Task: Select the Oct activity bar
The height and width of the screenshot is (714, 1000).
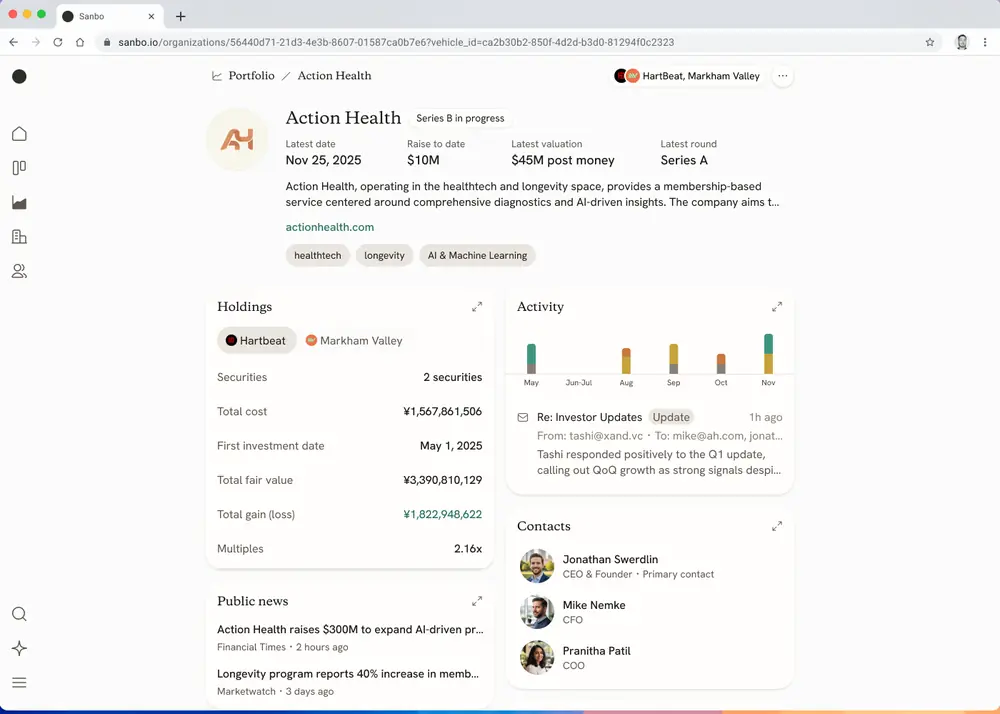Action: tap(721, 363)
